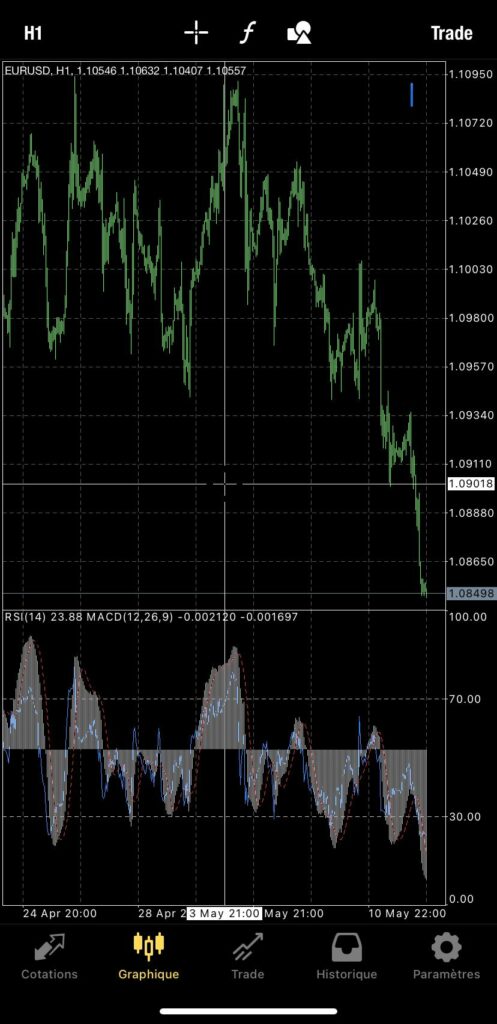Click the 30.00 RSI level label
The width and height of the screenshot is (497, 1024).
coord(467,816)
